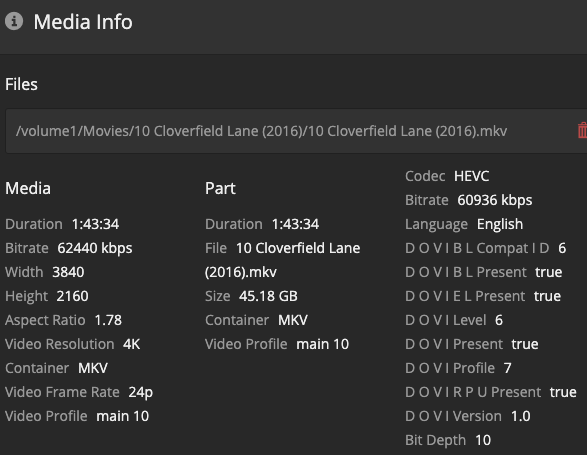The width and height of the screenshot is (587, 455).
Task: Click the Video Frame Rate value 24p
Action: point(140,392)
